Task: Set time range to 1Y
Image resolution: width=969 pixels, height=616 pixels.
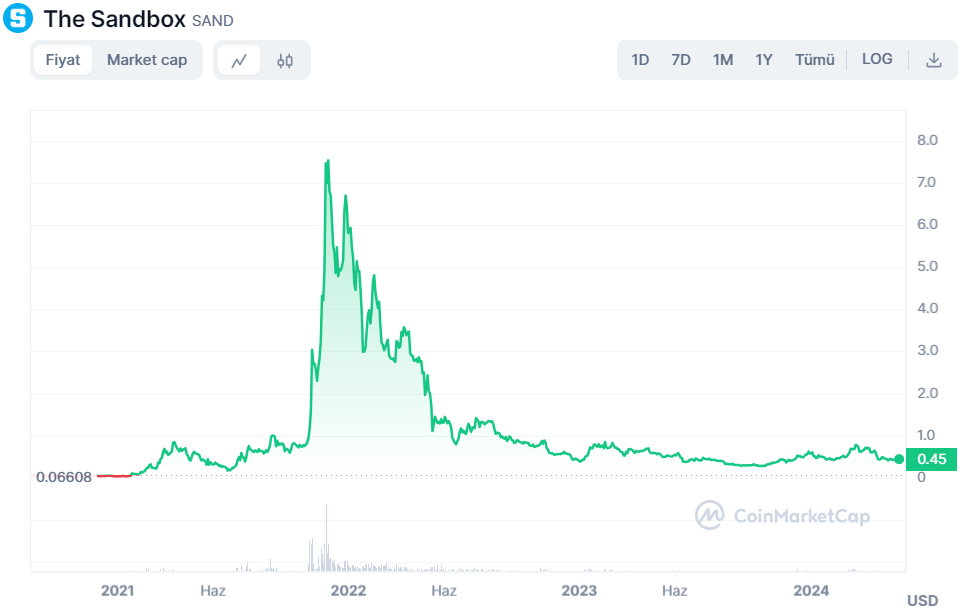Action: click(764, 60)
